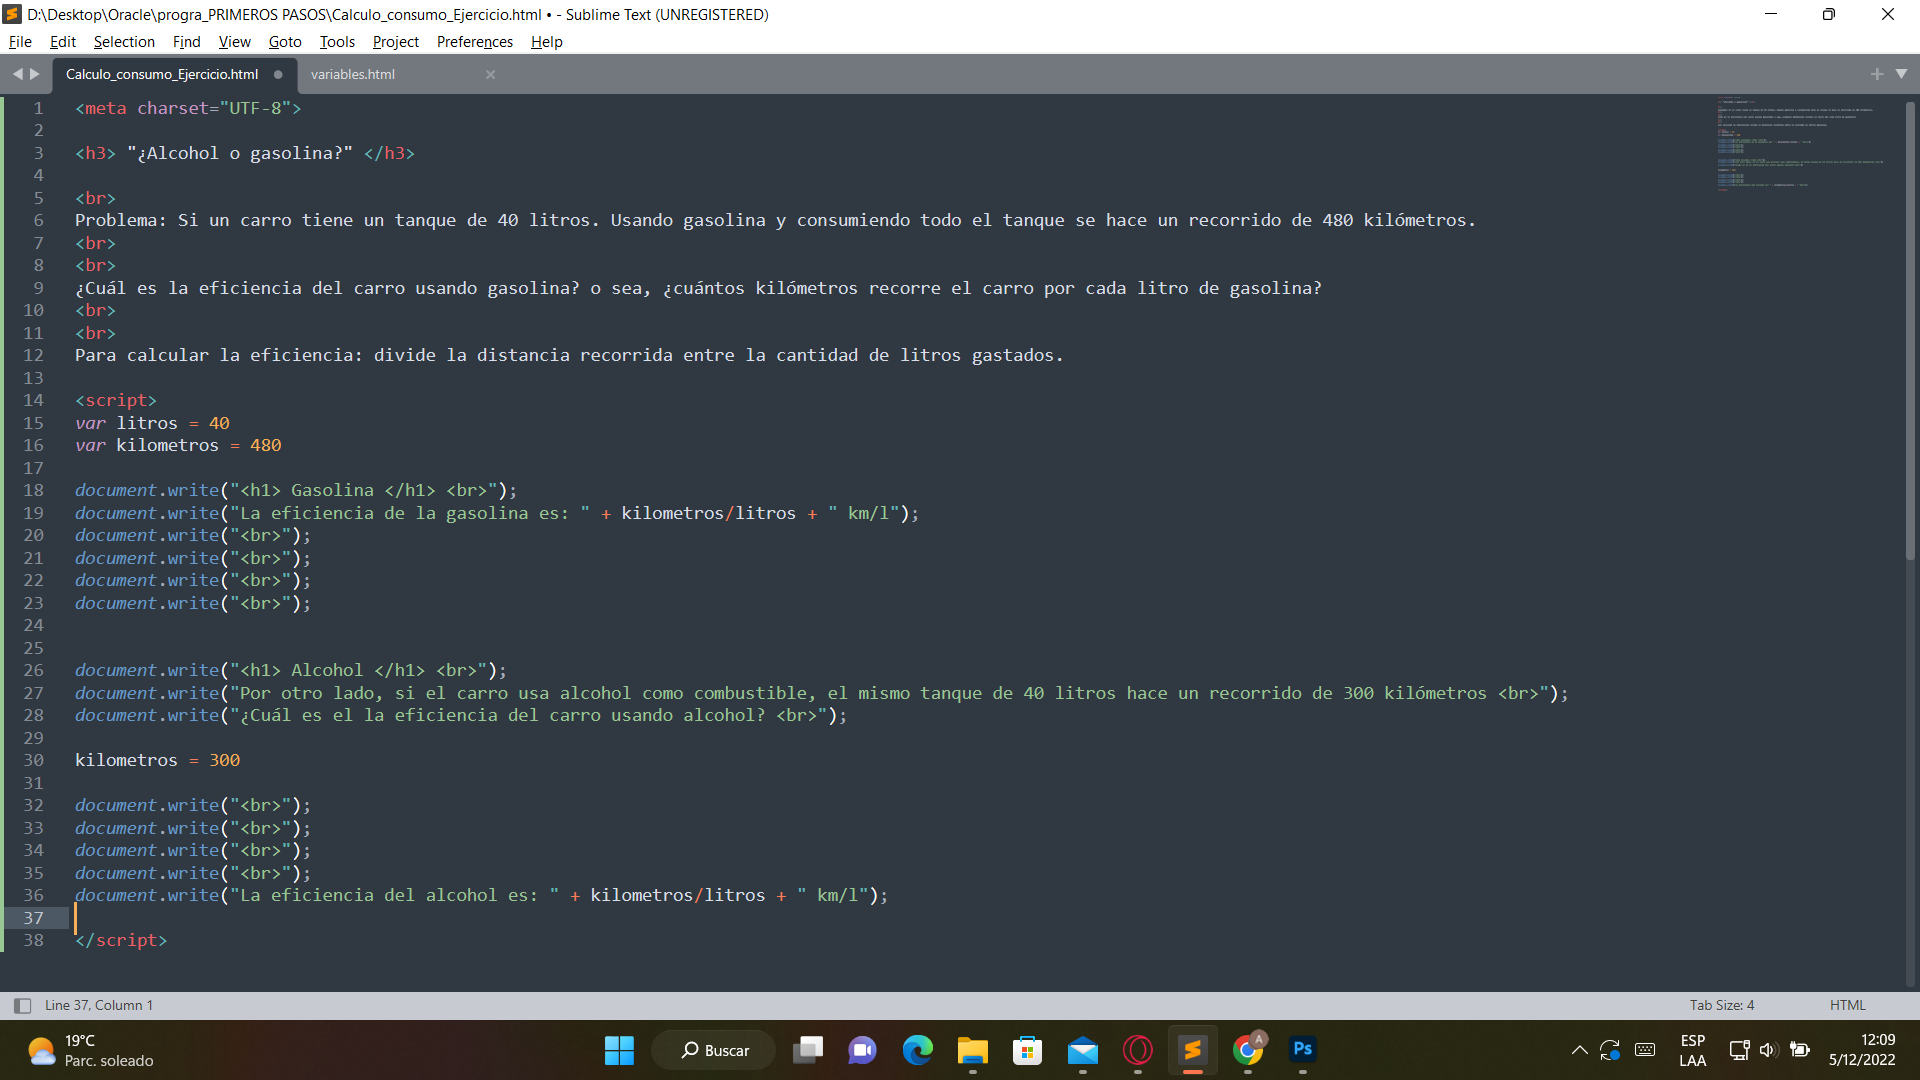Open the Chat app in taskbar
Viewport: 1920px width, 1080px height.
coord(862,1050)
